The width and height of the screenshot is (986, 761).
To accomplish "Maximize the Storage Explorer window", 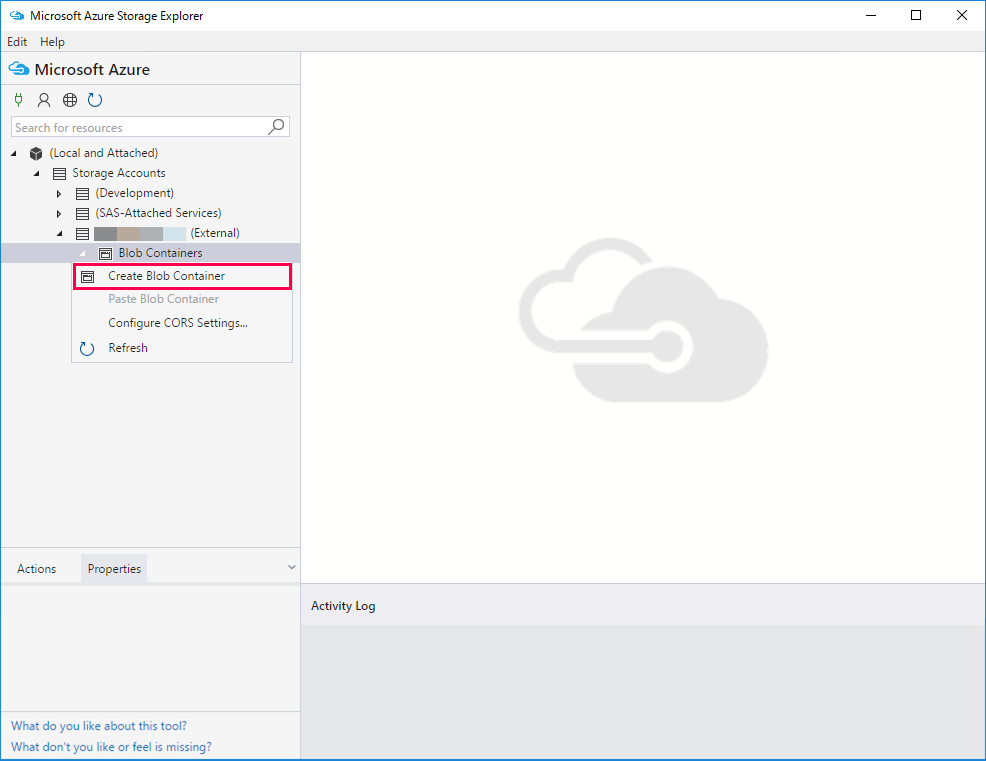I will 916,16.
